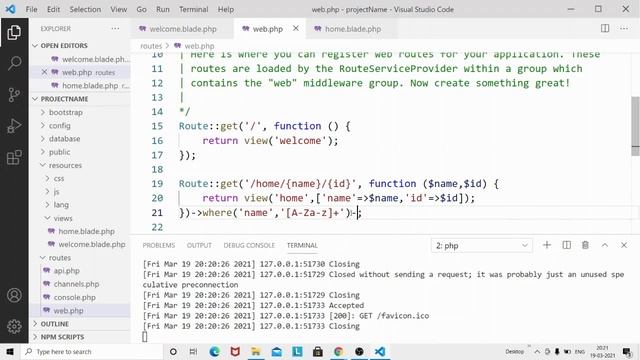Open Cortana circle on taskbar
The width and height of the screenshot is (640, 360).
click(x=173, y=351)
